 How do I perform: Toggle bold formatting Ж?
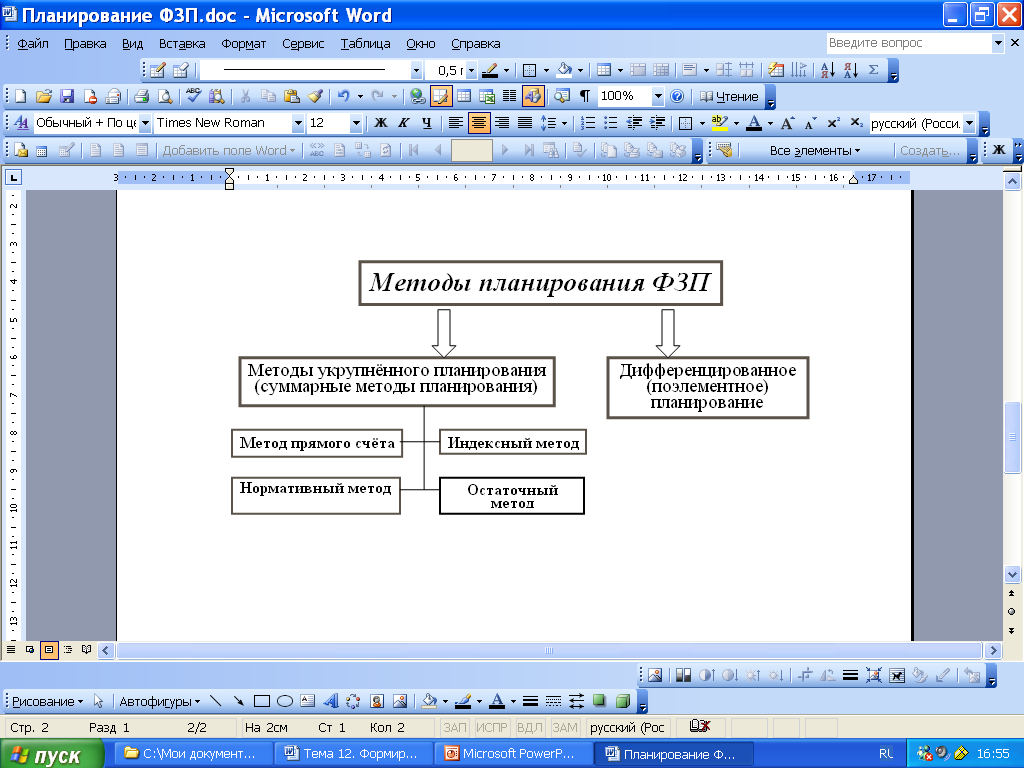pos(381,123)
